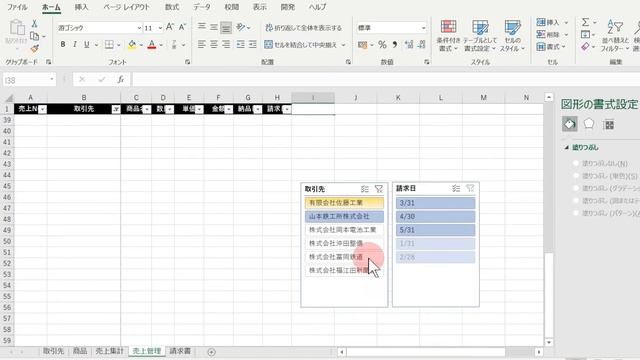This screenshot has width=640, height=360.
Task: Click the percent style icon
Action: tap(382, 44)
